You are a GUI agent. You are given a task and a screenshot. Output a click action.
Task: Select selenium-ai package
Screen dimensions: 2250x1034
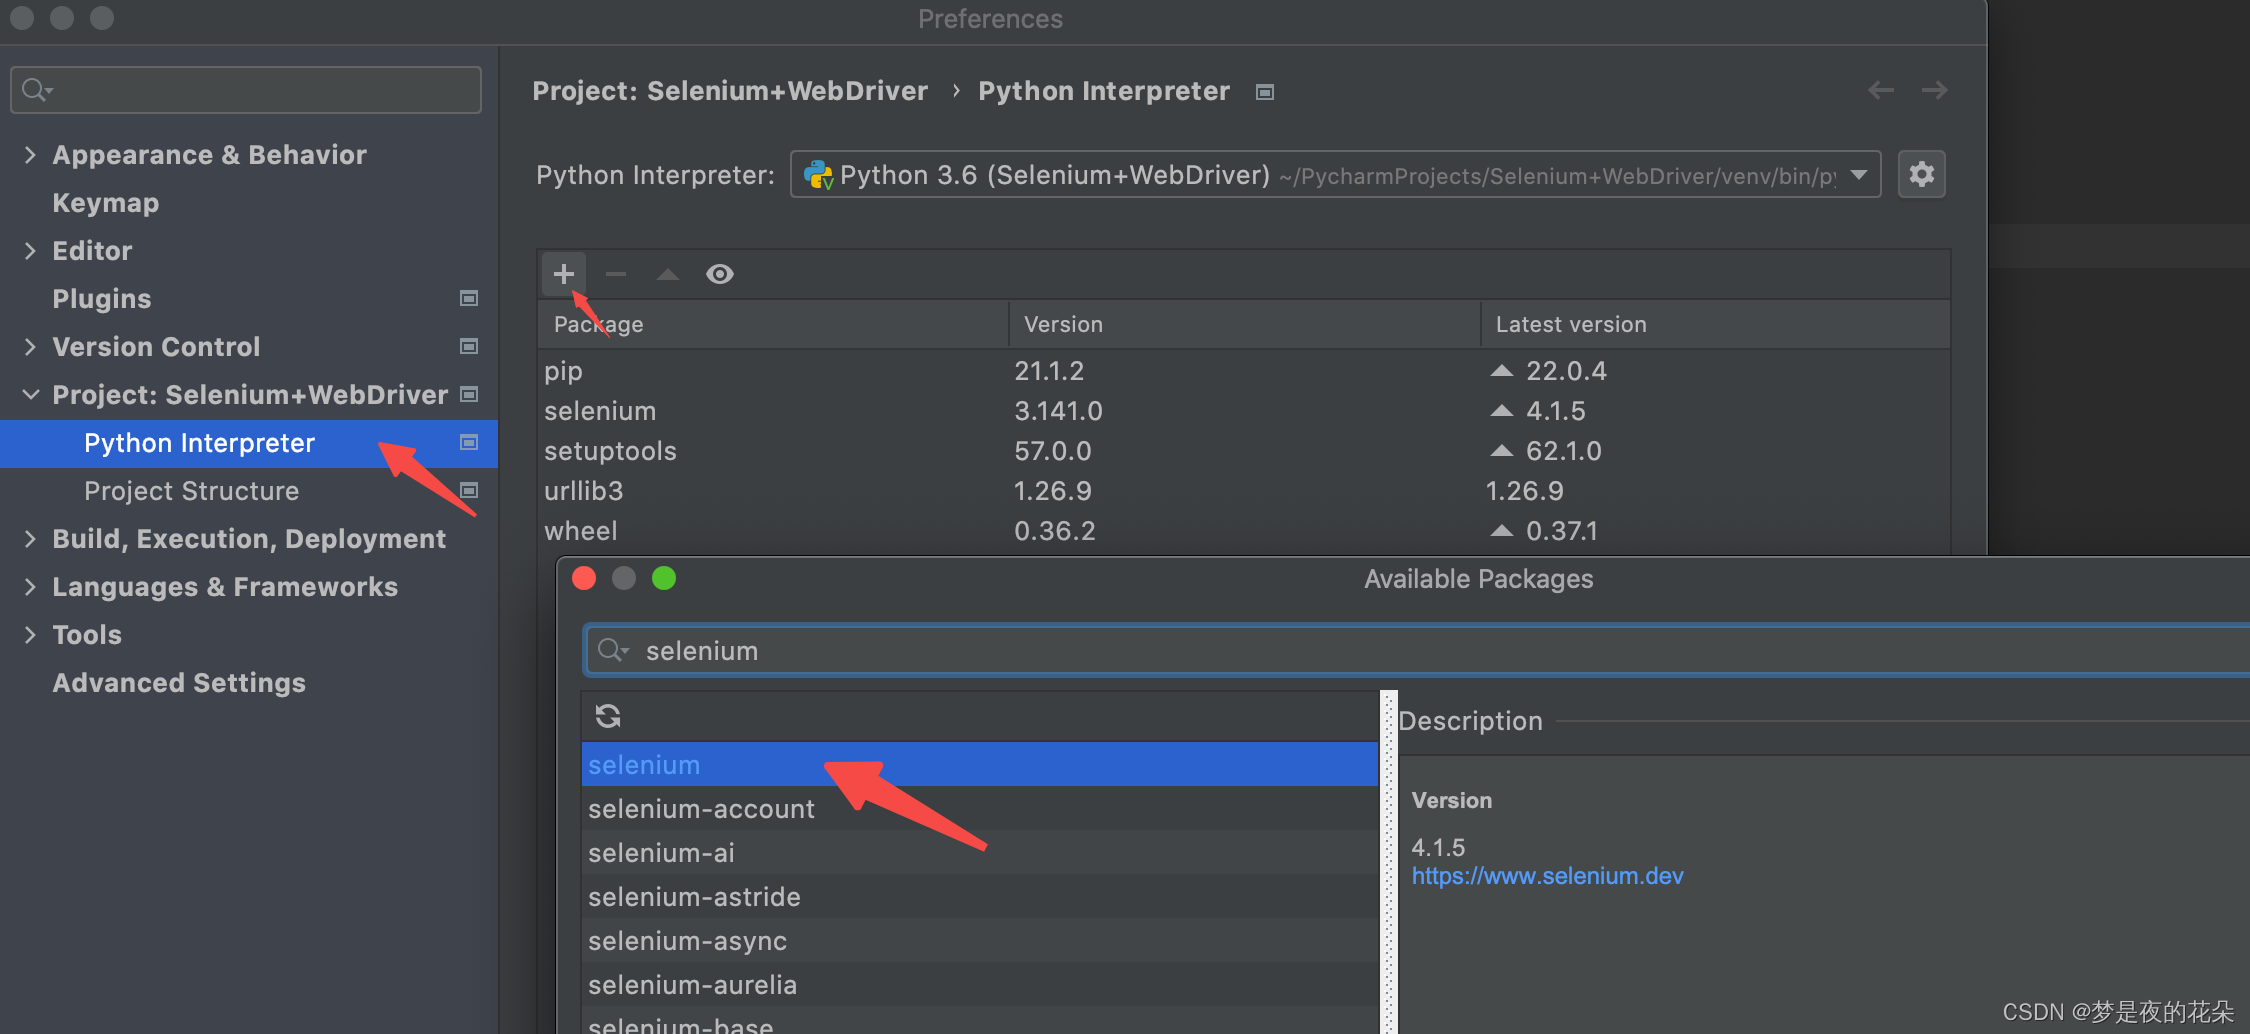tap(980, 853)
